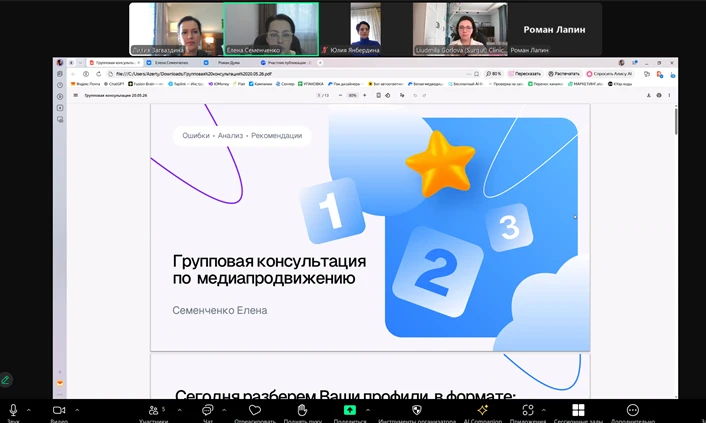The height and width of the screenshot is (423, 706).
Task: Mute the Zoom microphone
Action: (13, 410)
